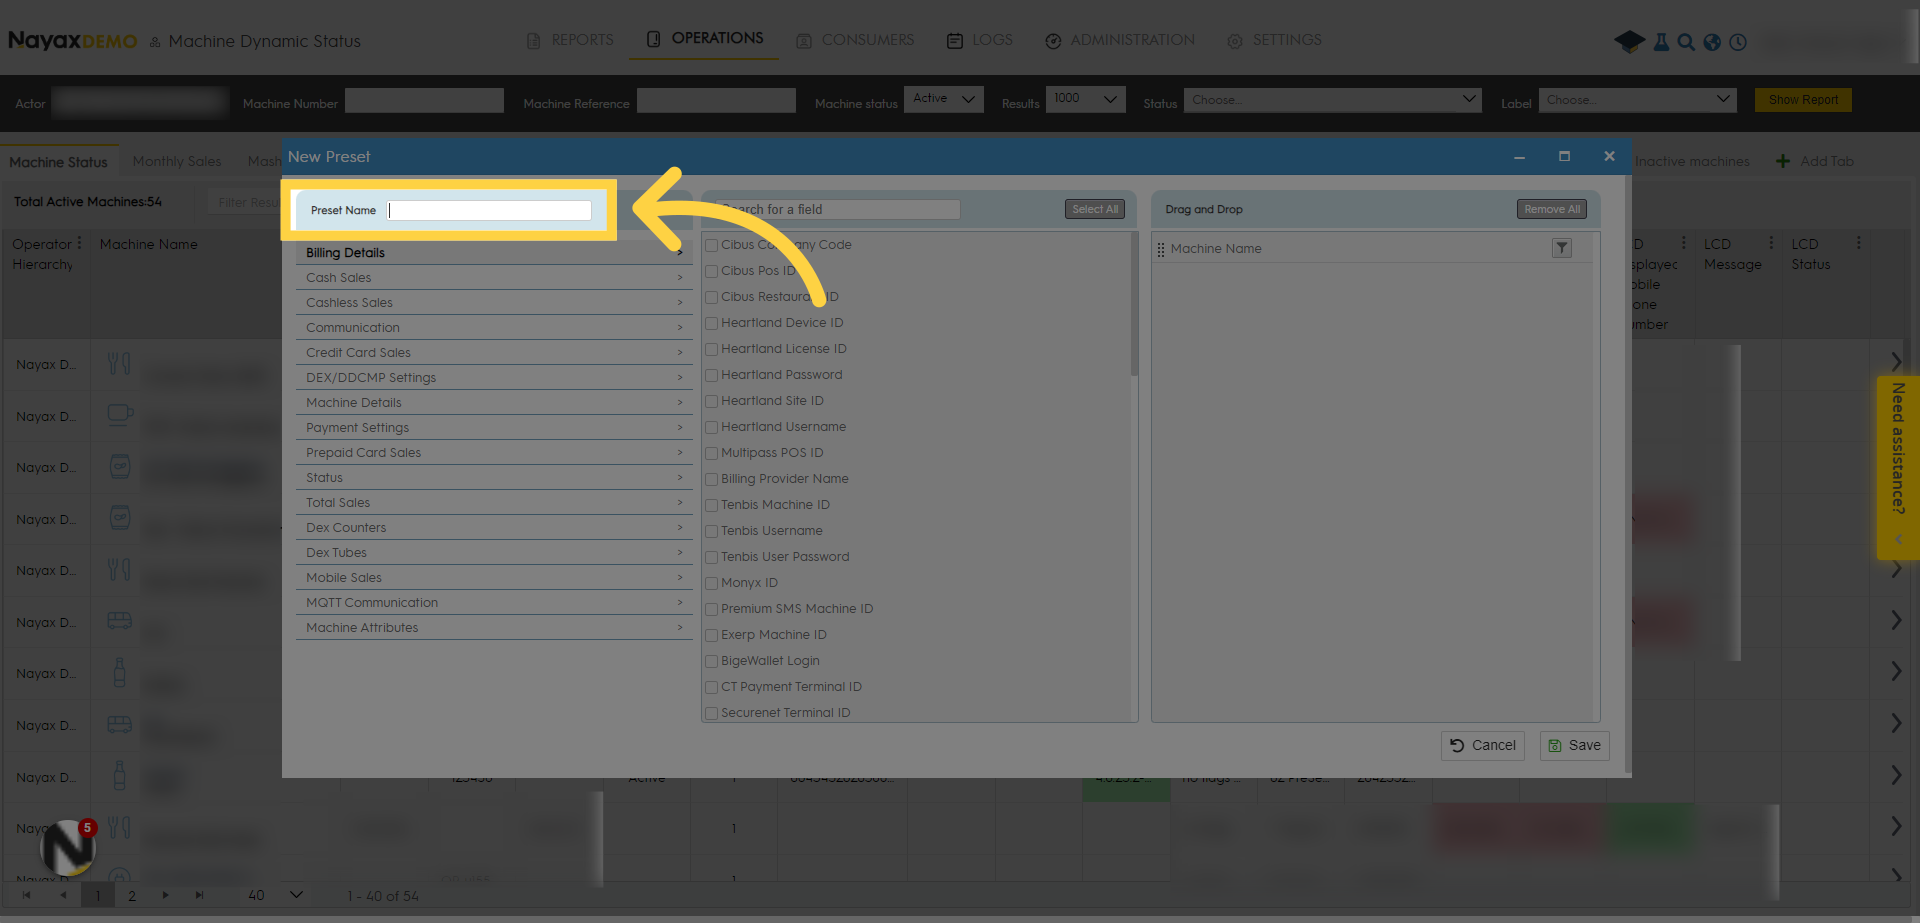Open the Label Choose dropdown
Viewport: 1920px width, 923px height.
click(1637, 100)
